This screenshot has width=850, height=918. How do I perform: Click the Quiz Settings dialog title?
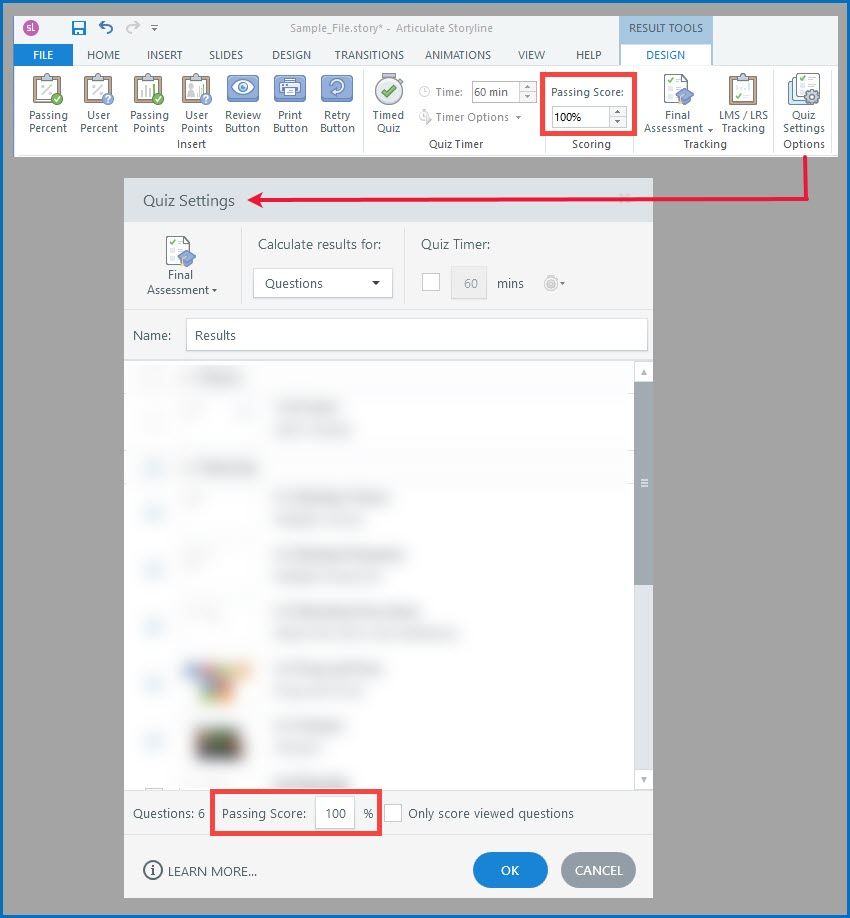pos(188,200)
